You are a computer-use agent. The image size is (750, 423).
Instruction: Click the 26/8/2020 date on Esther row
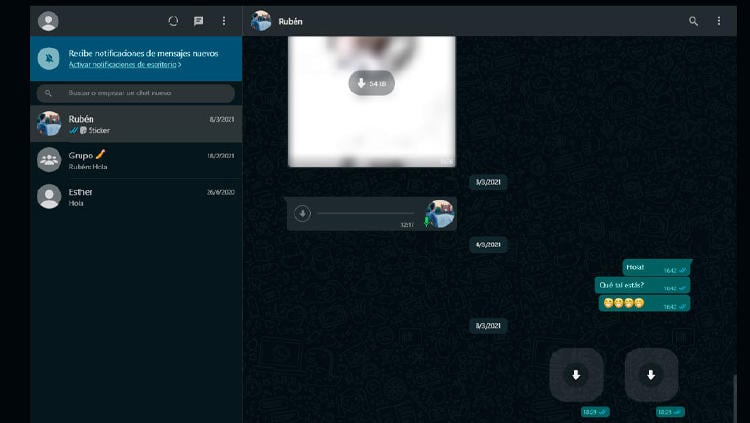(x=221, y=192)
